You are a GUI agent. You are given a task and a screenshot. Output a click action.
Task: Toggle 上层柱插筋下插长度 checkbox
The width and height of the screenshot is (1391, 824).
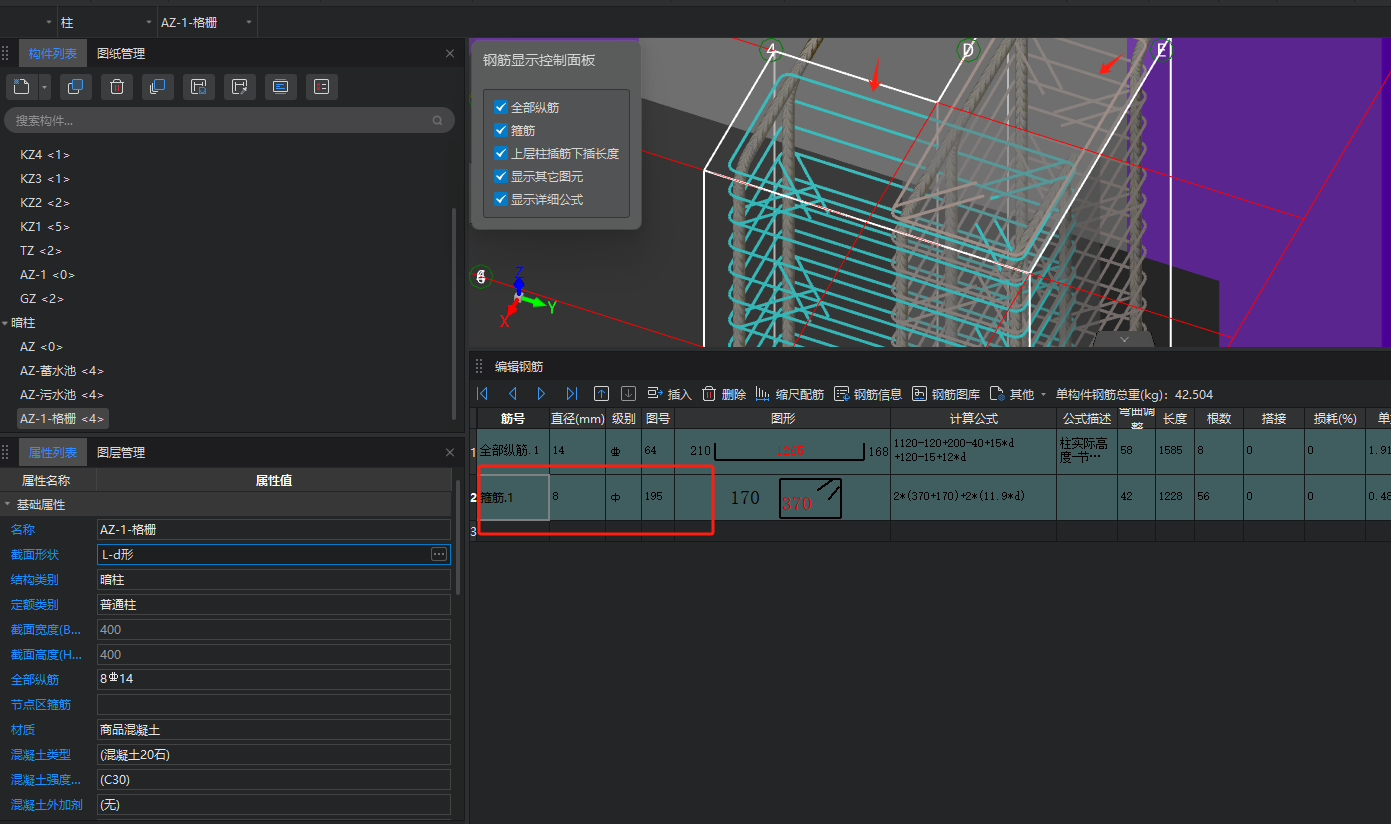point(501,153)
